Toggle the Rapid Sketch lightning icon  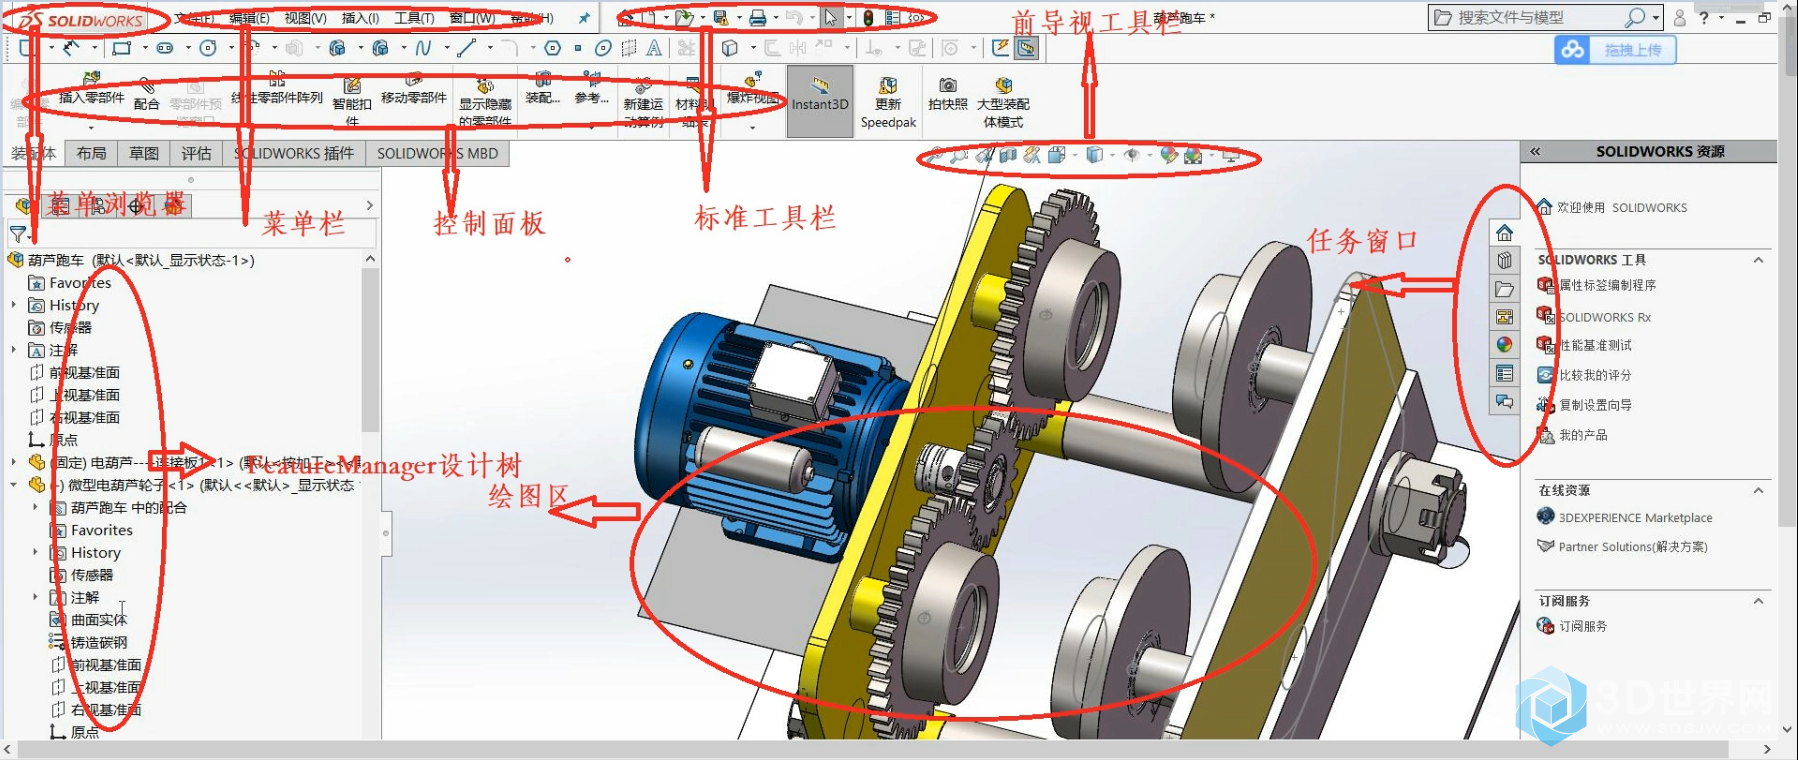point(1000,48)
